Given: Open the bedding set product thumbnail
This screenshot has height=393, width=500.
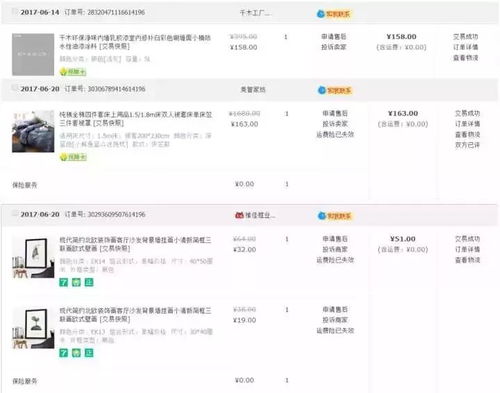Looking at the screenshot, I should (33, 131).
